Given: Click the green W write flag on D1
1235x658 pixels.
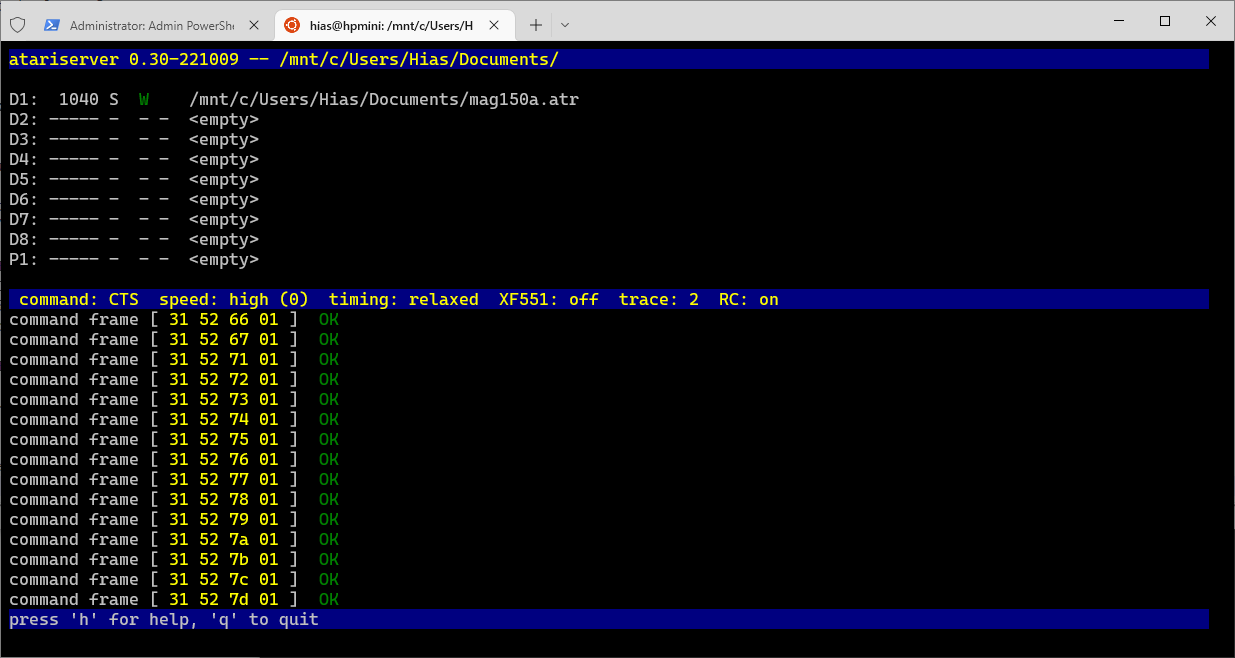Looking at the screenshot, I should (x=144, y=99).
